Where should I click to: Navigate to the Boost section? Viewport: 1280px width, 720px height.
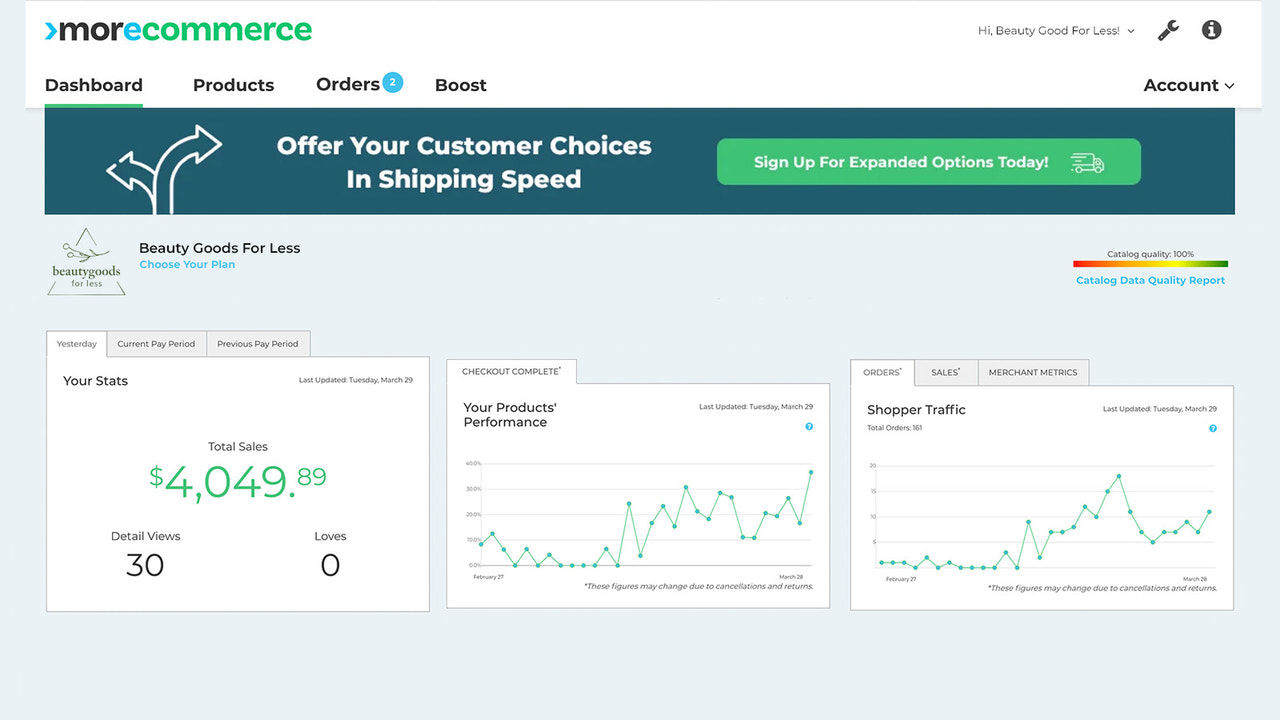point(460,85)
